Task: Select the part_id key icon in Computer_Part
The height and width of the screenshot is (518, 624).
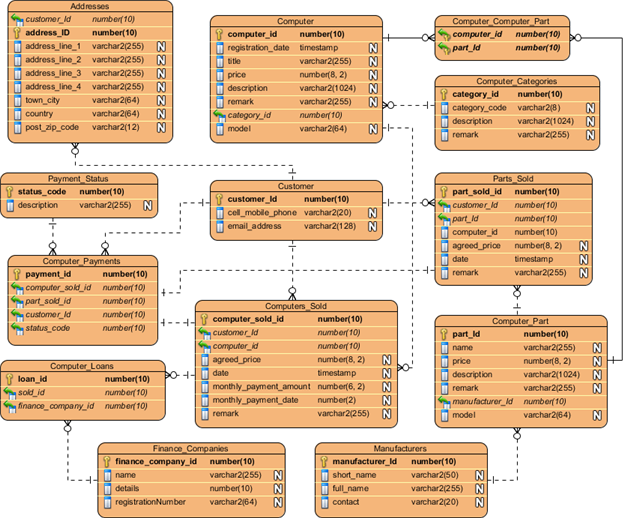Action: point(444,334)
